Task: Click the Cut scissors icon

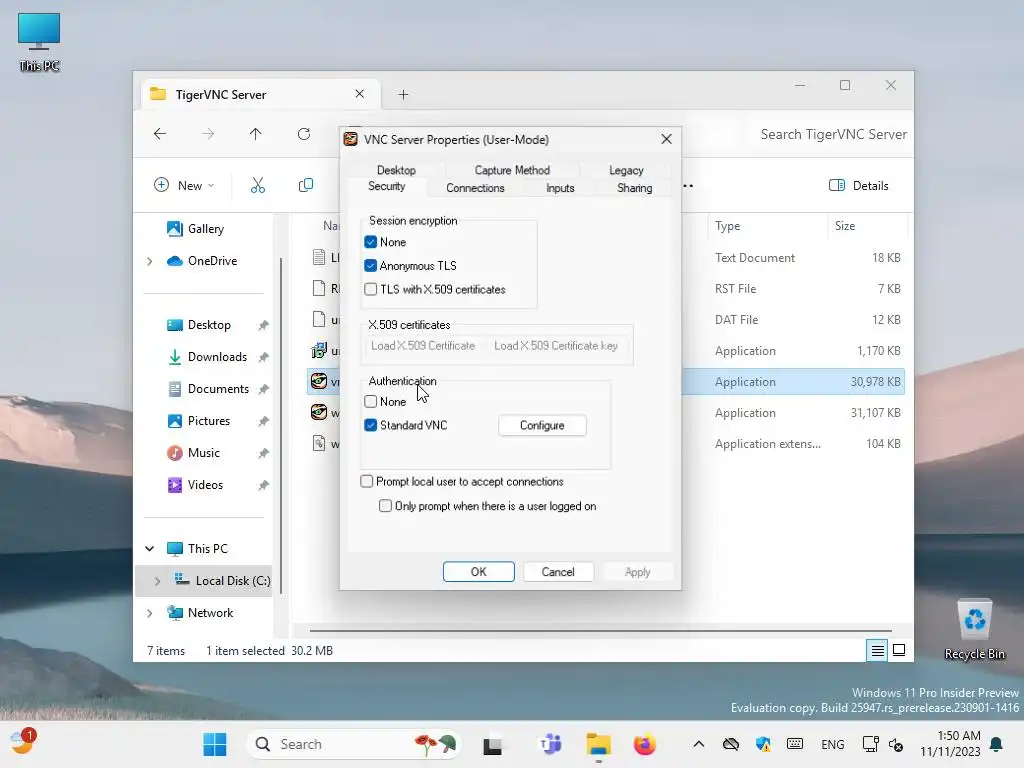Action: coord(258,185)
